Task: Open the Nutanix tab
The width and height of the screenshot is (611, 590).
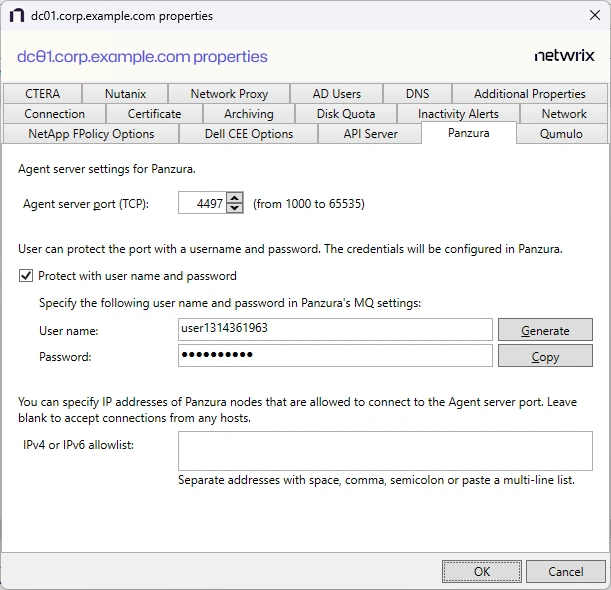Action: point(125,94)
